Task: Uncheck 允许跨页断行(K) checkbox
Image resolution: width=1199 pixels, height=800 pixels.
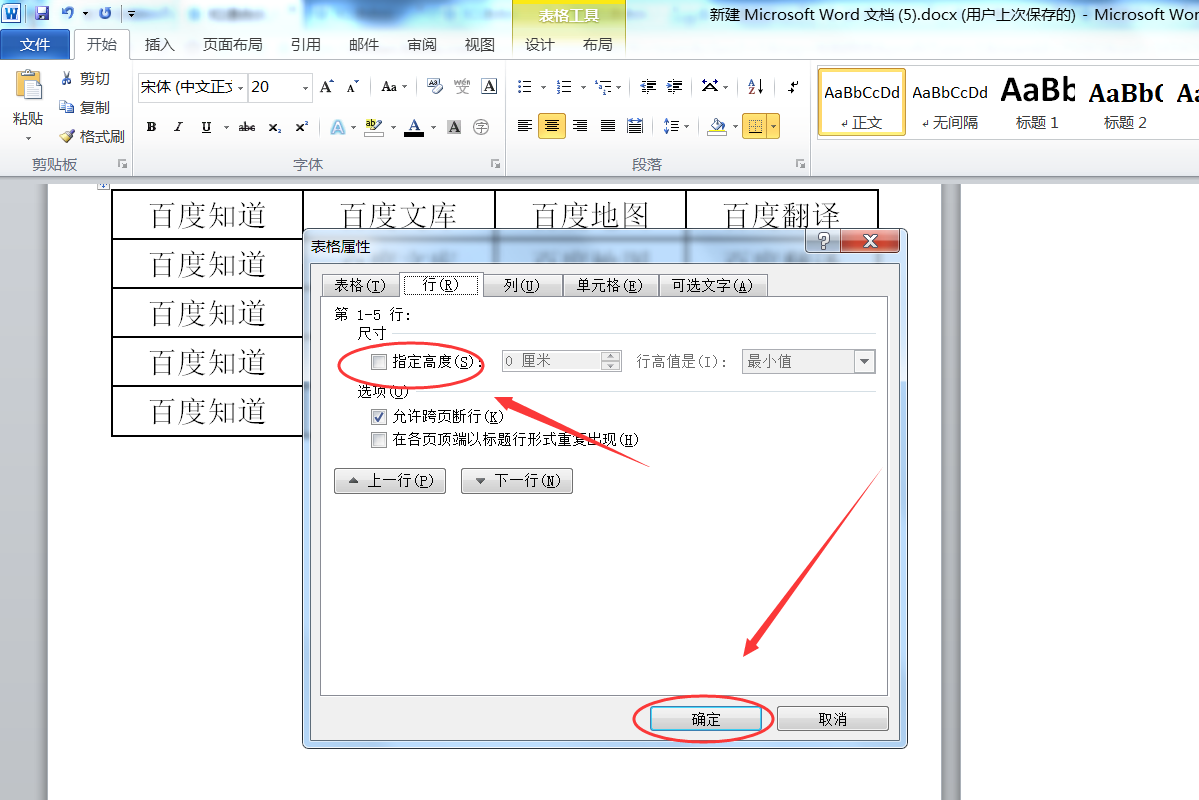Action: click(x=379, y=417)
